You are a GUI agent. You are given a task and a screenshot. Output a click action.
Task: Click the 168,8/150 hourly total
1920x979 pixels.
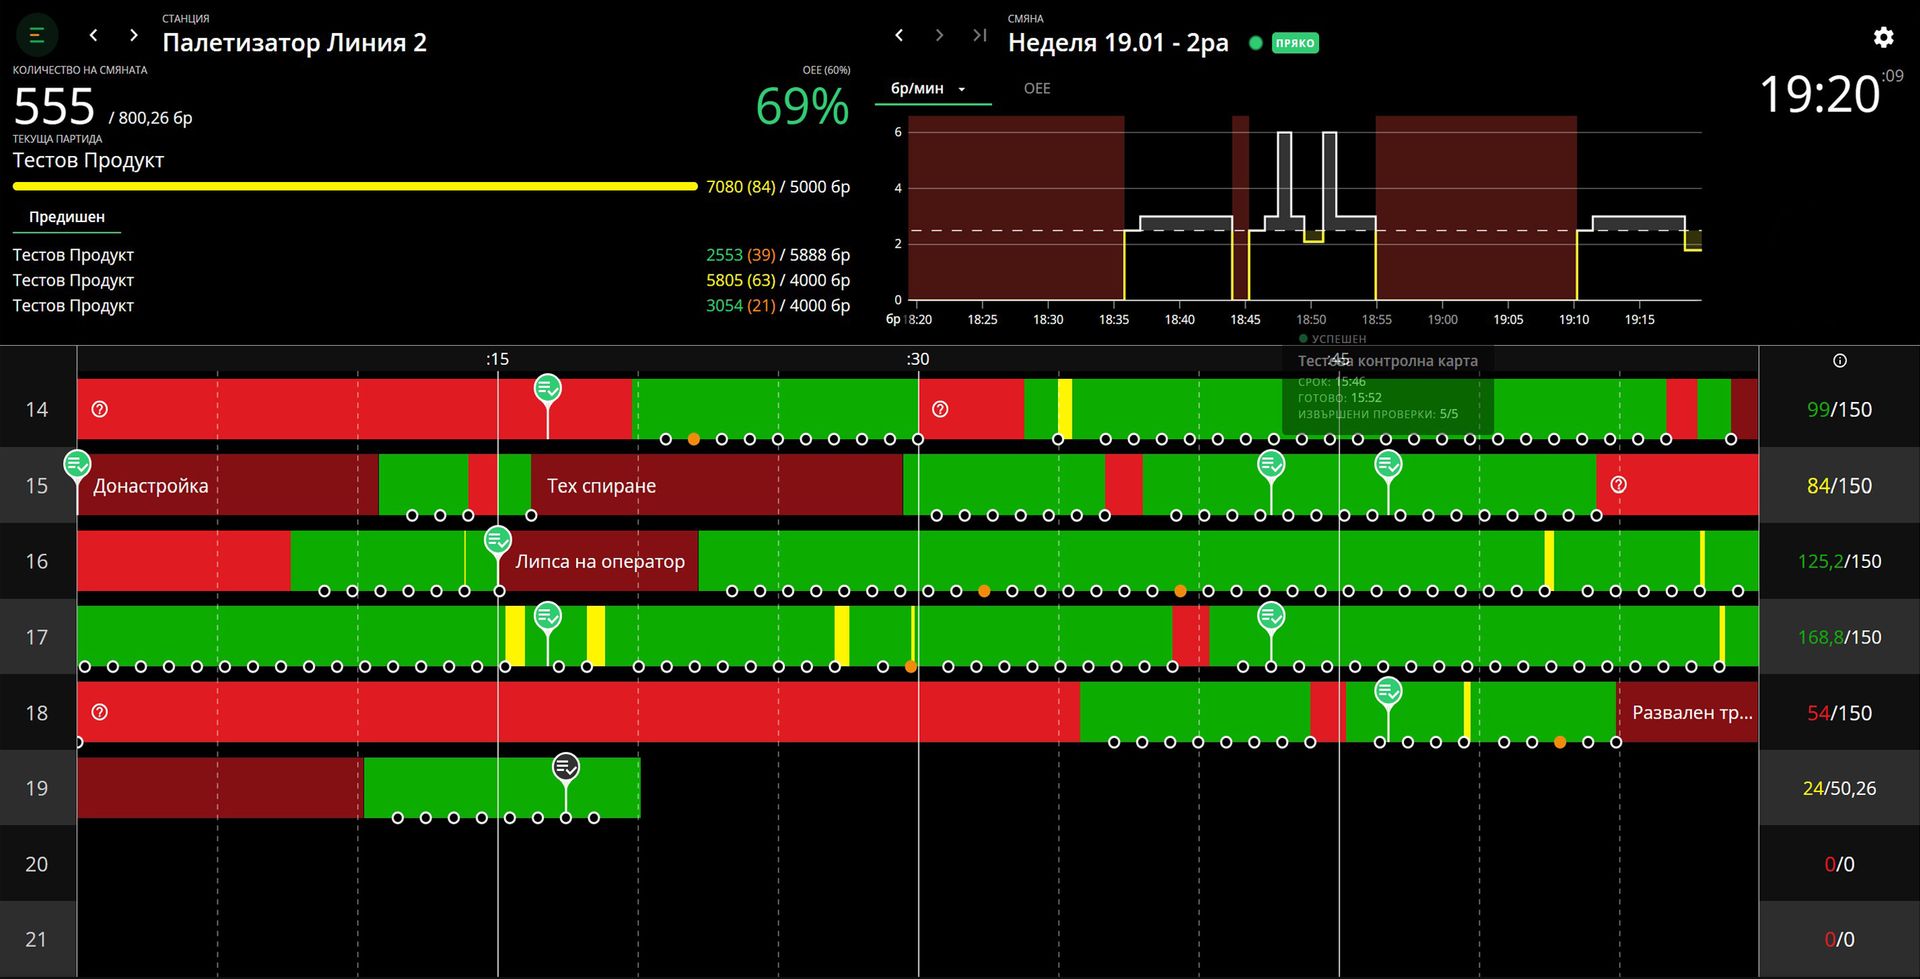(1839, 637)
